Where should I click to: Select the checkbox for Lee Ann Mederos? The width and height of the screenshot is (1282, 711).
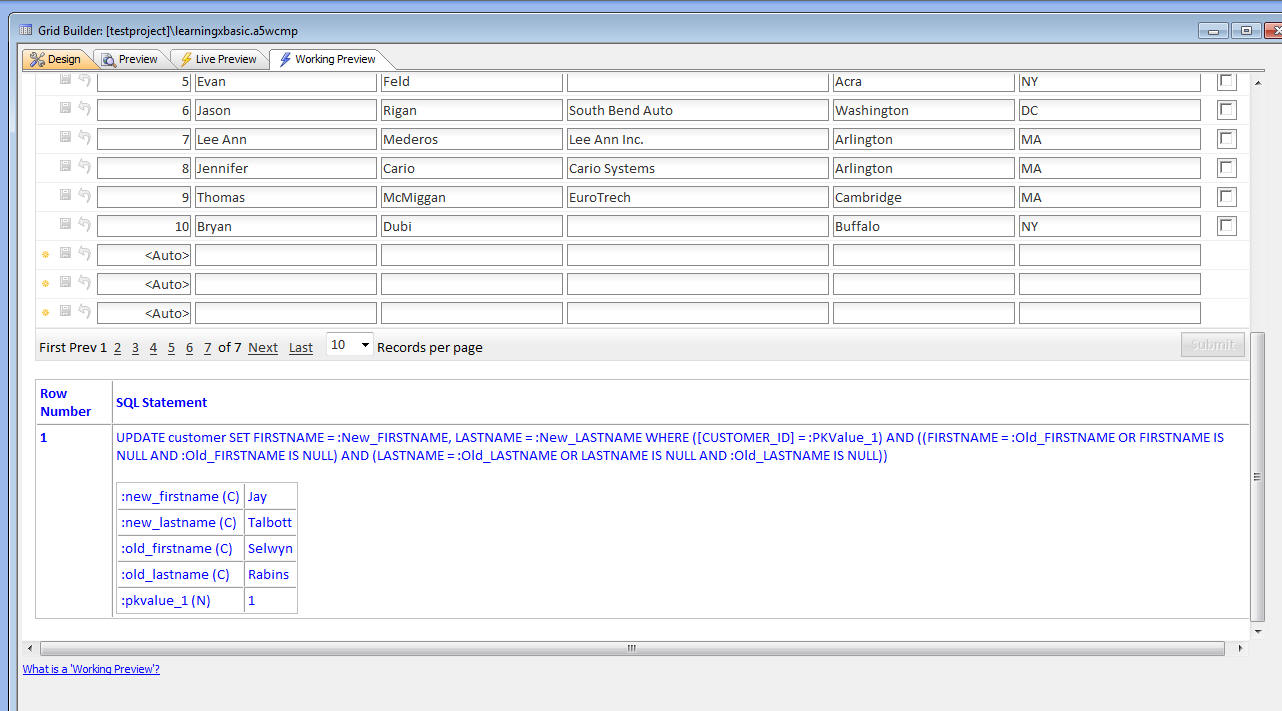1226,139
